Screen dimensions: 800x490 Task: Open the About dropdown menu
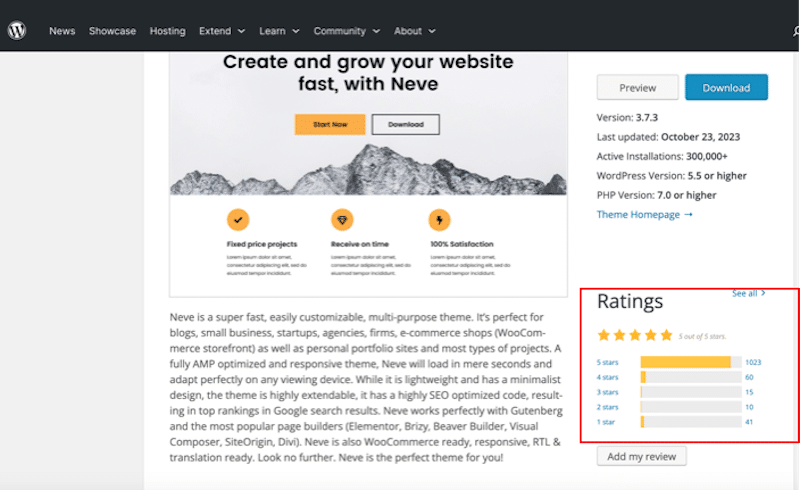pos(414,31)
